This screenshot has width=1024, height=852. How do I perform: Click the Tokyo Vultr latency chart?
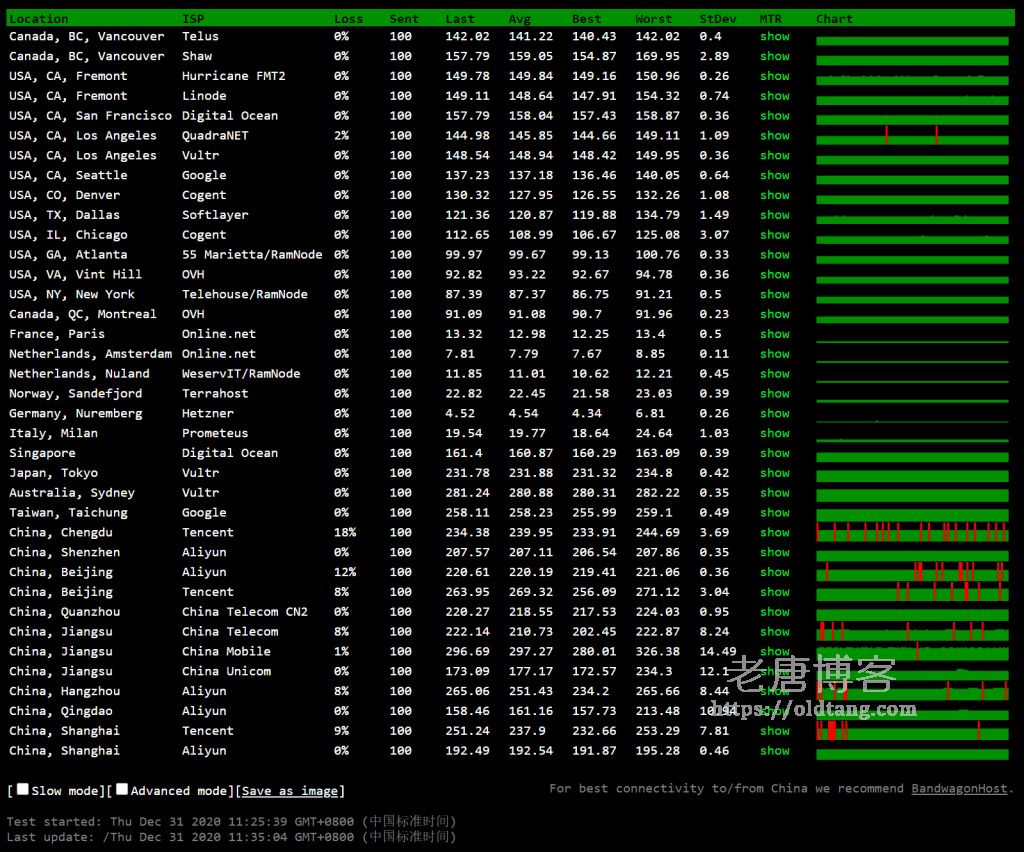pyautogui.click(x=912, y=473)
